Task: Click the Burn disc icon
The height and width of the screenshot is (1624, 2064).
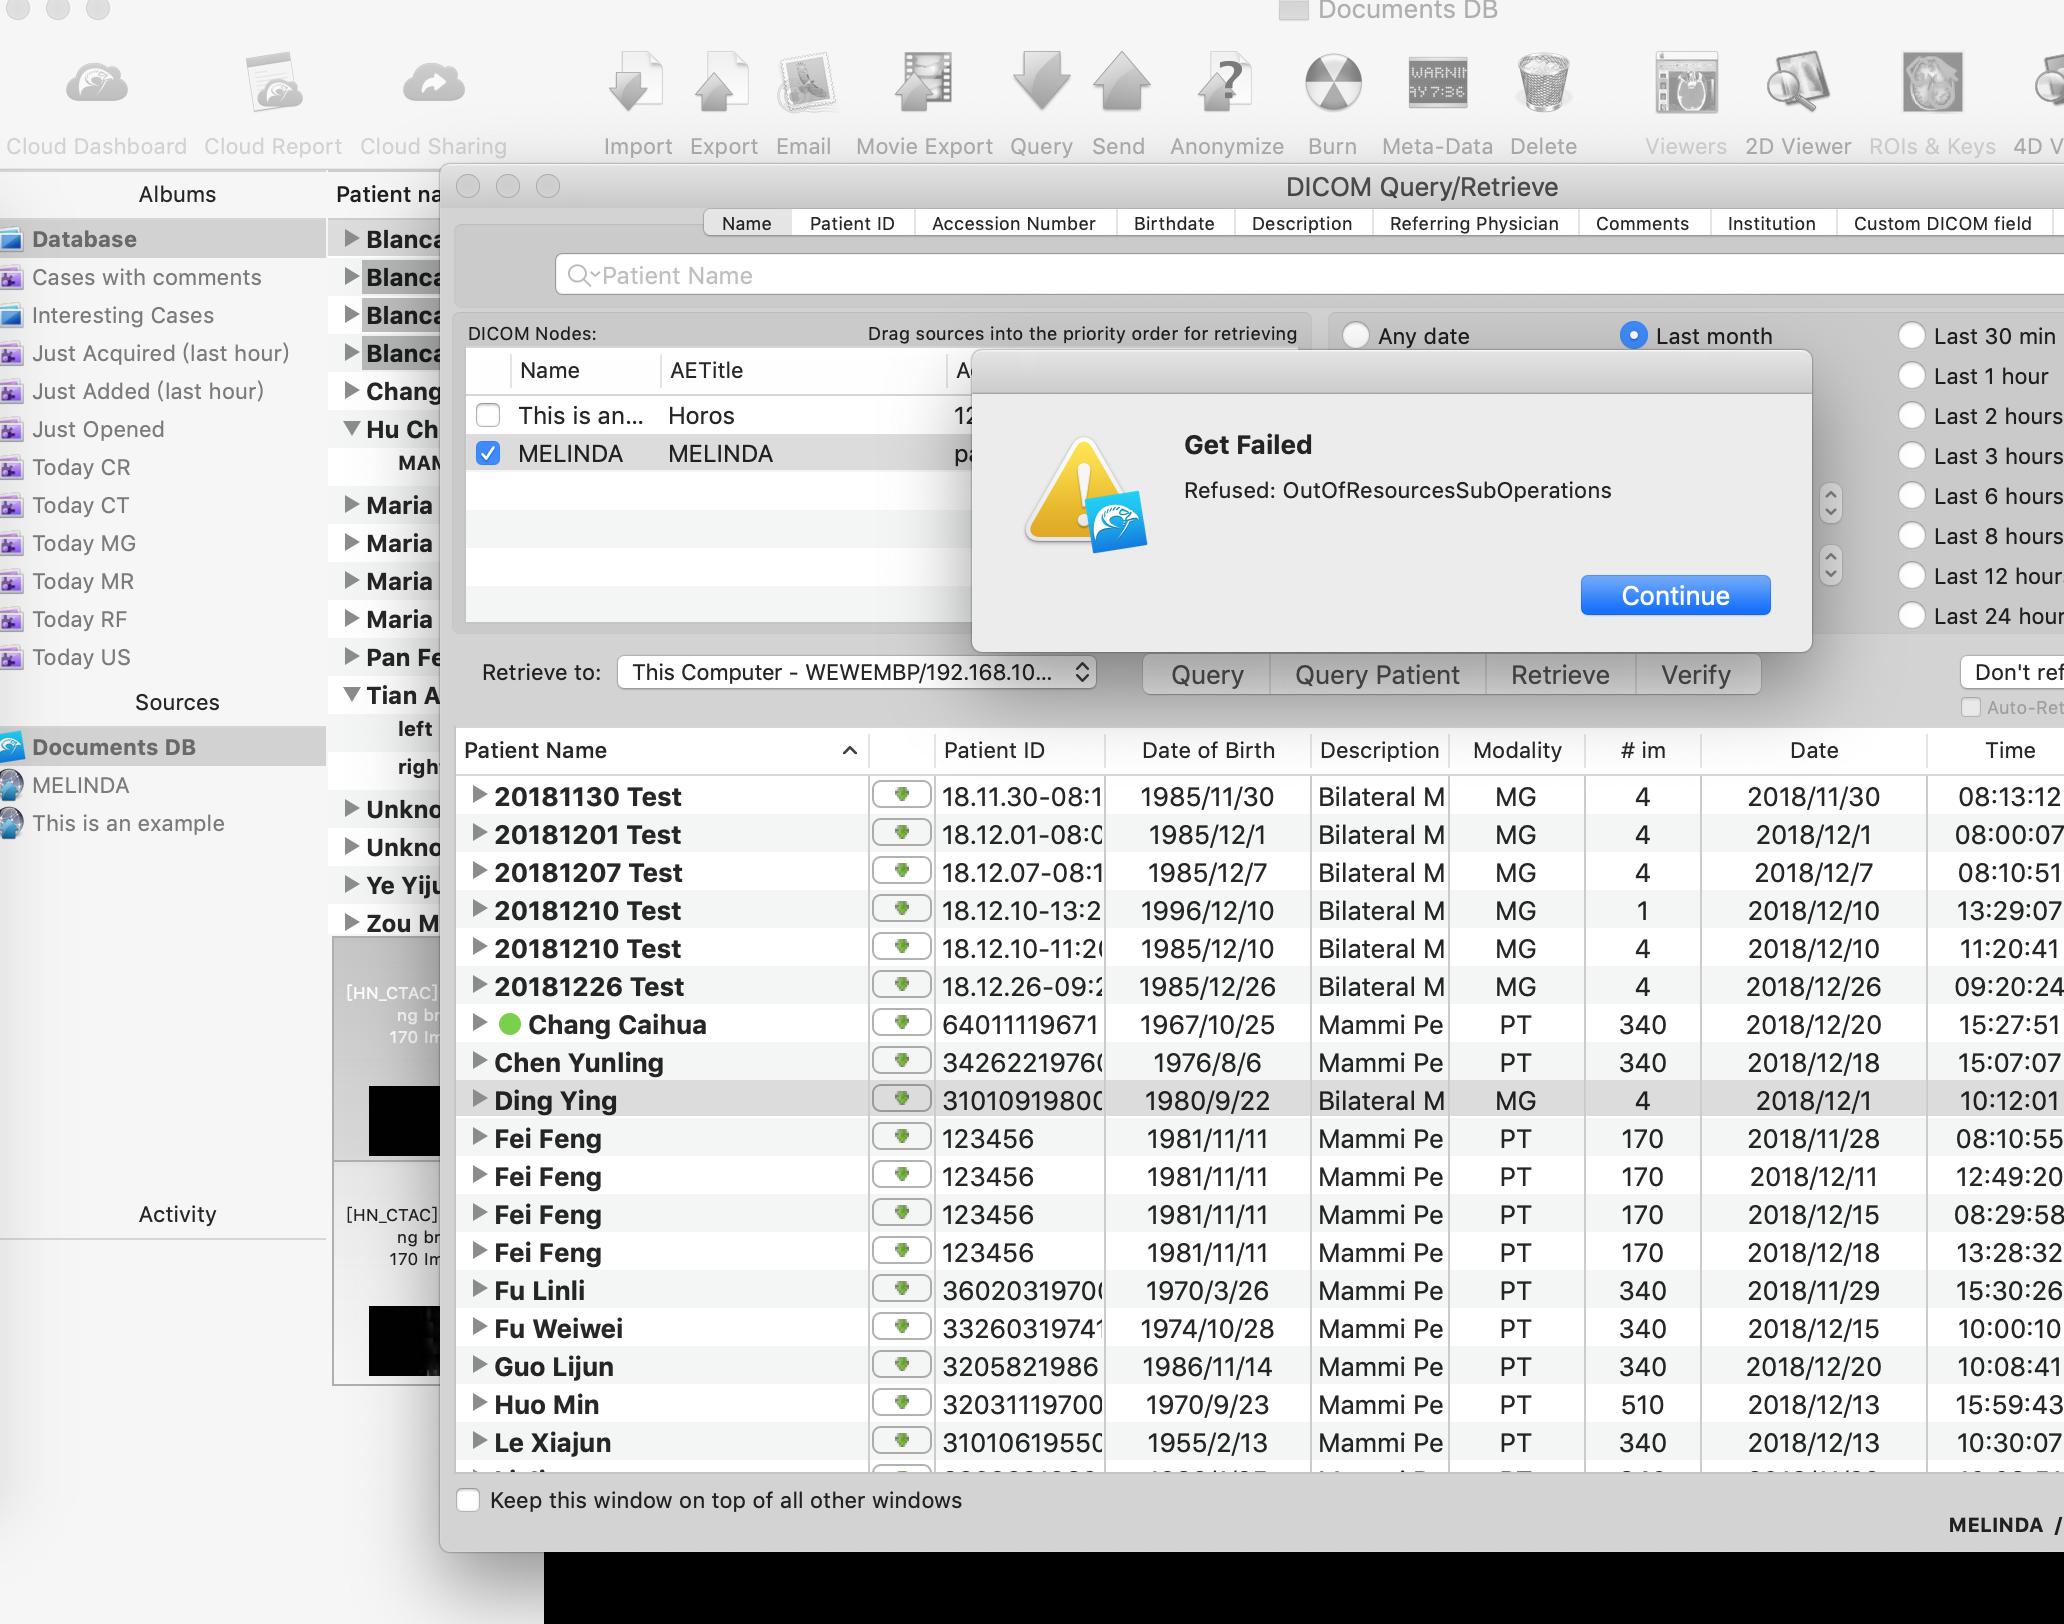Action: click(1332, 84)
